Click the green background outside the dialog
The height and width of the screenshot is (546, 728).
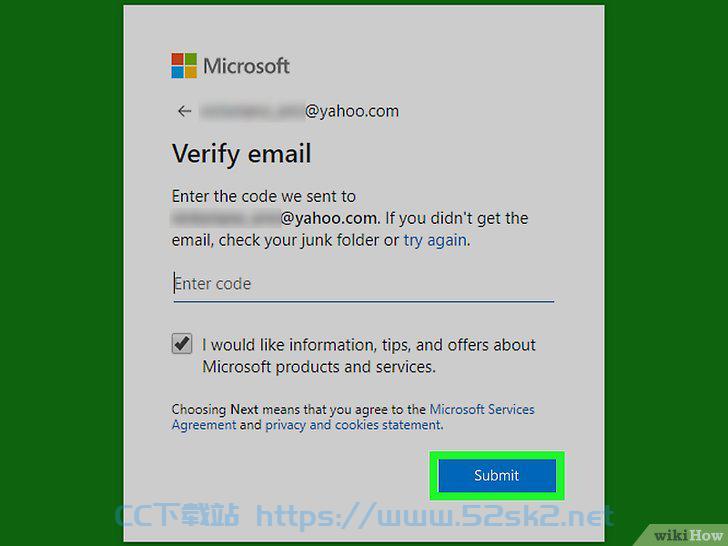[60, 273]
